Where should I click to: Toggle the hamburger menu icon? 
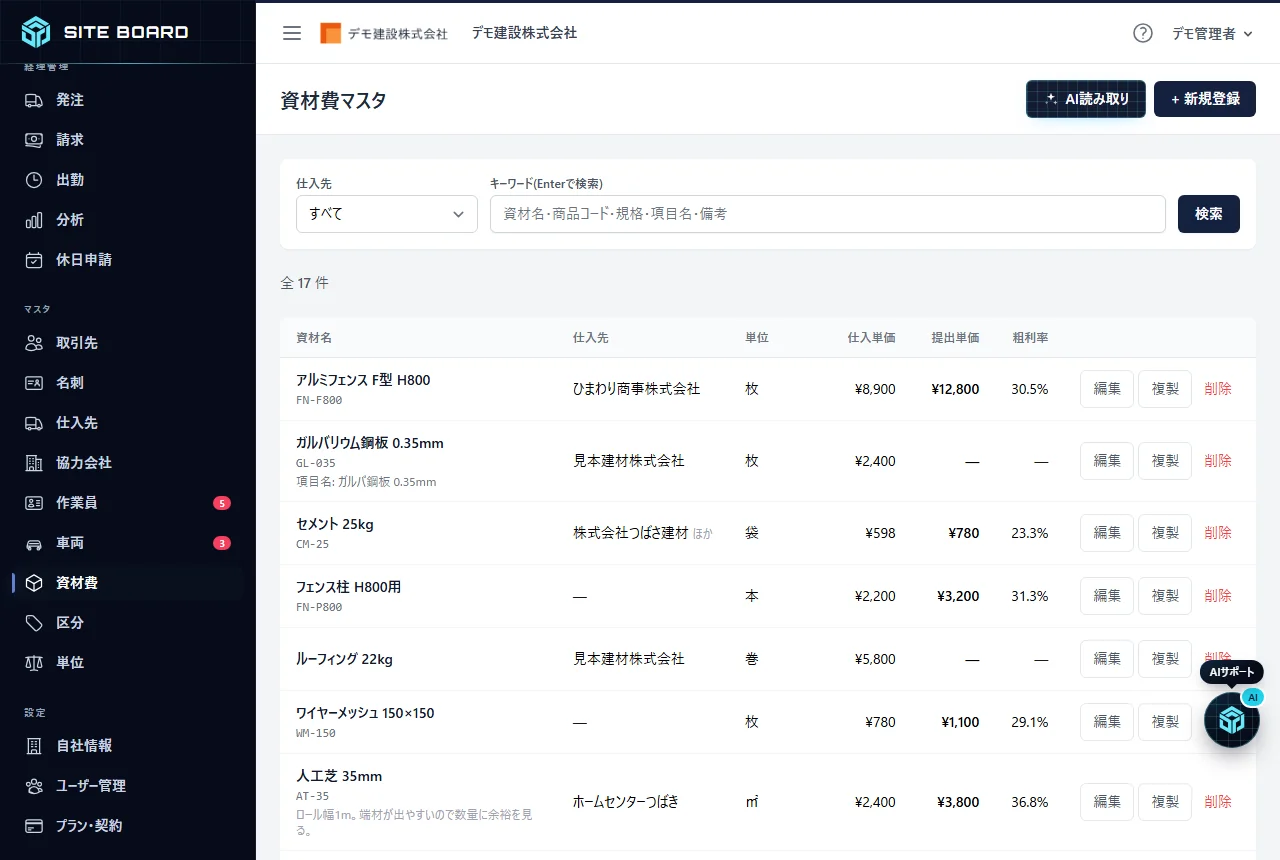[x=292, y=33]
